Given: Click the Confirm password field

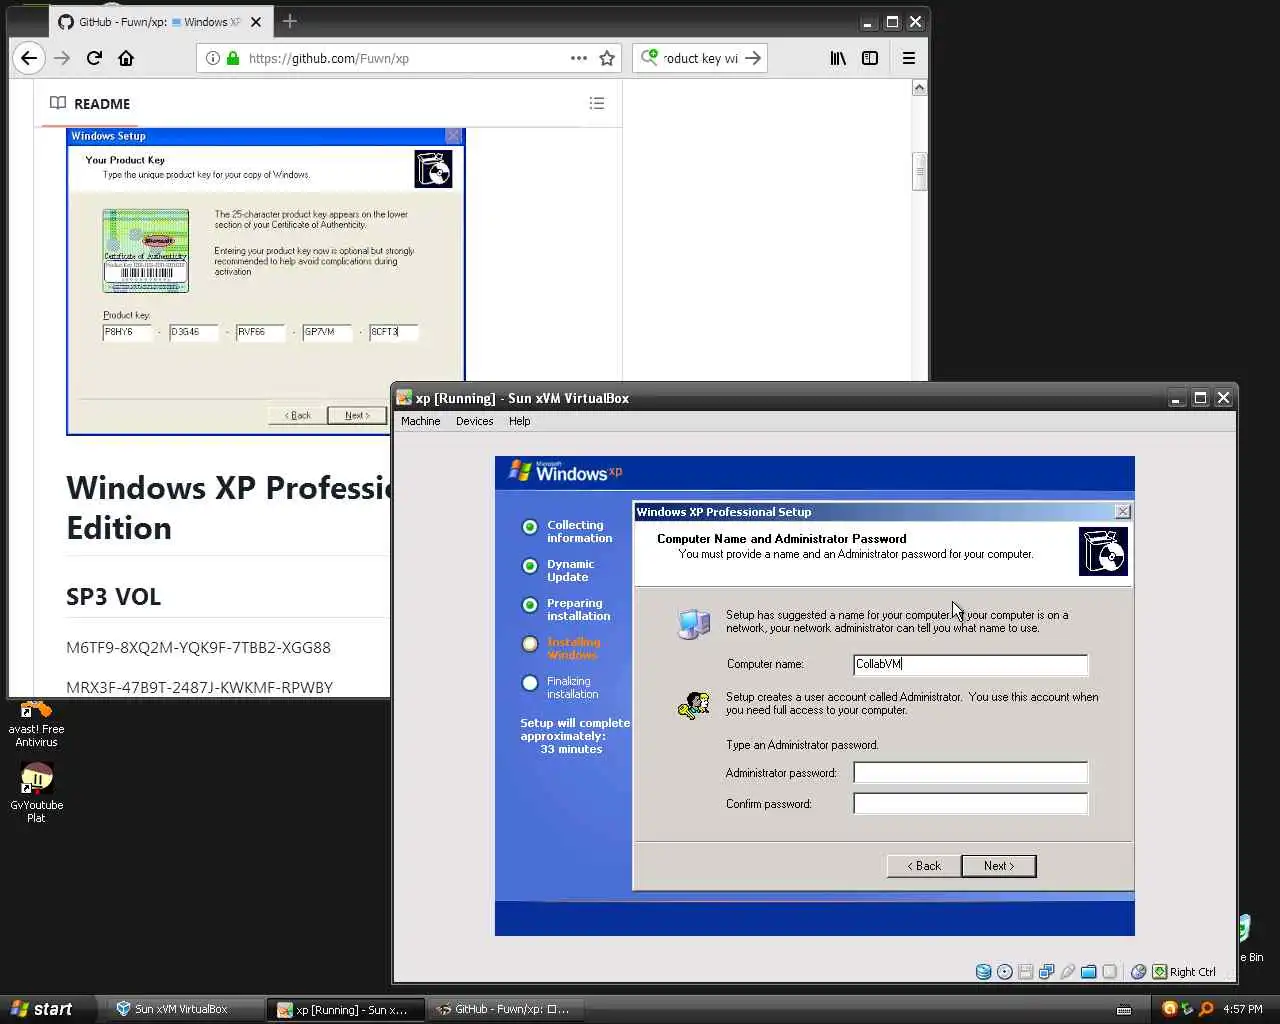Looking at the screenshot, I should click(970, 804).
